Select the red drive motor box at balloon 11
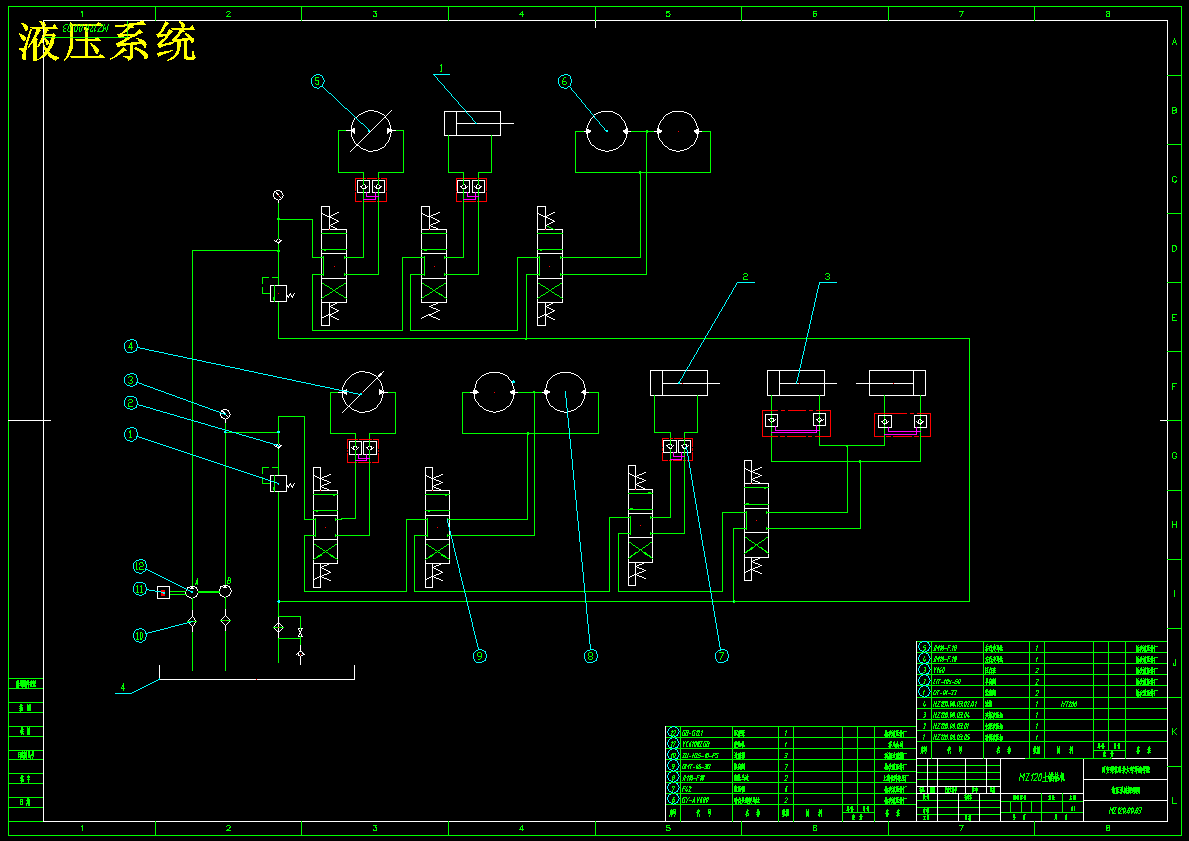Viewport: 1189px width, 841px height. 163,592
